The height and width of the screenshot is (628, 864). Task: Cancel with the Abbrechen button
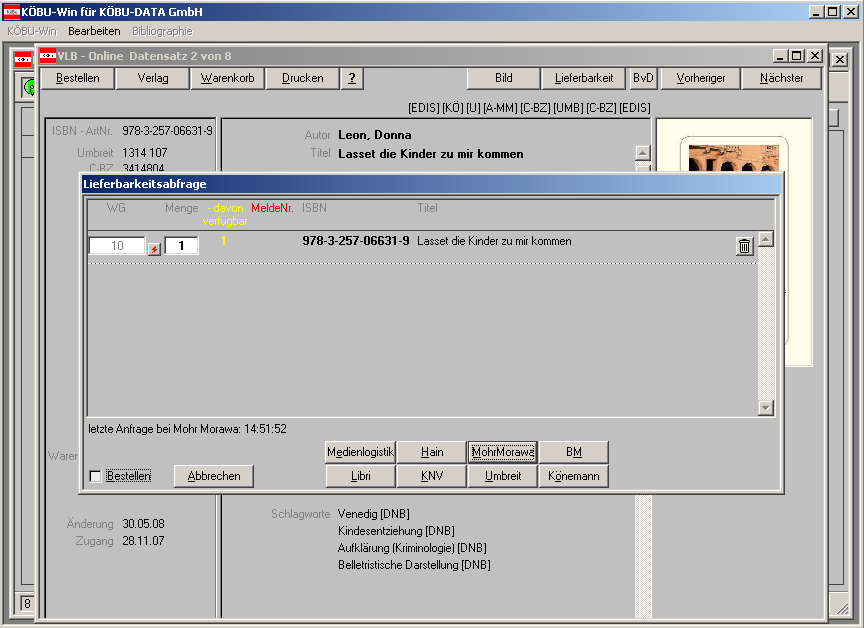(x=214, y=476)
